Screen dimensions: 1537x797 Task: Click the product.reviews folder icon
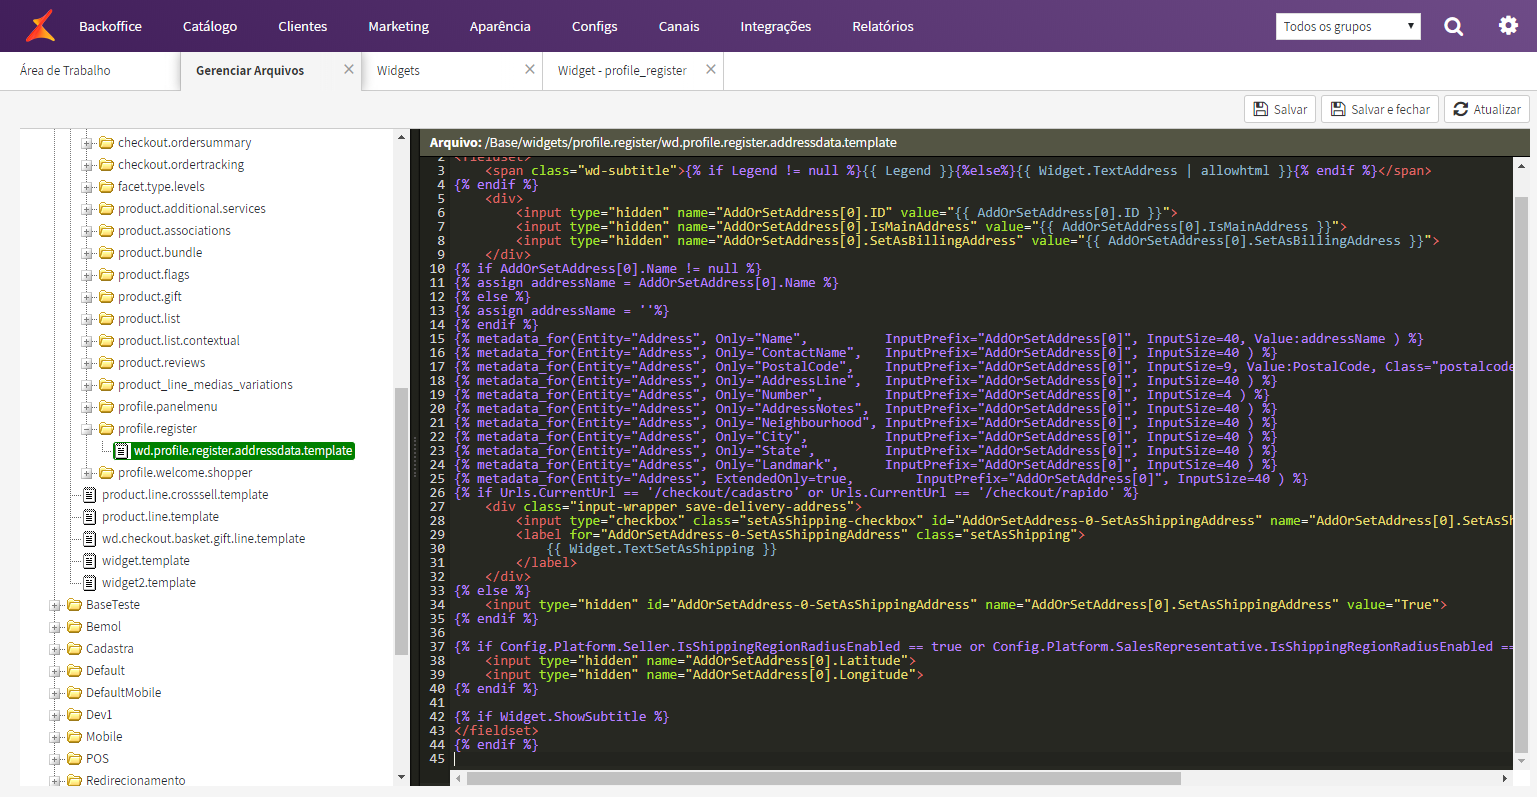coord(106,363)
